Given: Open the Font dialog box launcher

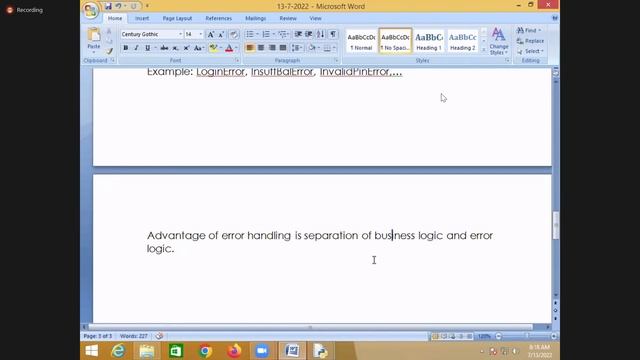Looking at the screenshot, I should tap(237, 60).
